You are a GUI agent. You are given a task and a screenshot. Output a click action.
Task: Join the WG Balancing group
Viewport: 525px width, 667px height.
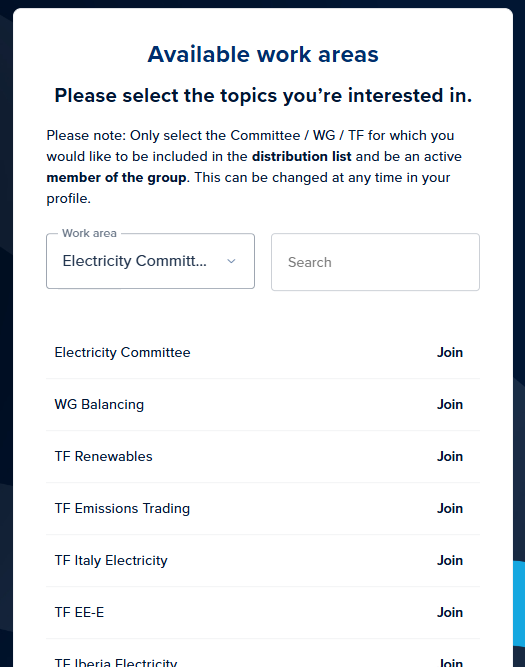(x=450, y=405)
